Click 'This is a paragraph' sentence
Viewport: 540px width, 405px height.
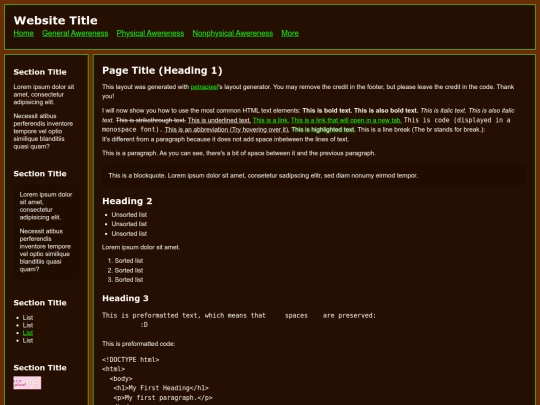pyautogui.click(x=239, y=153)
